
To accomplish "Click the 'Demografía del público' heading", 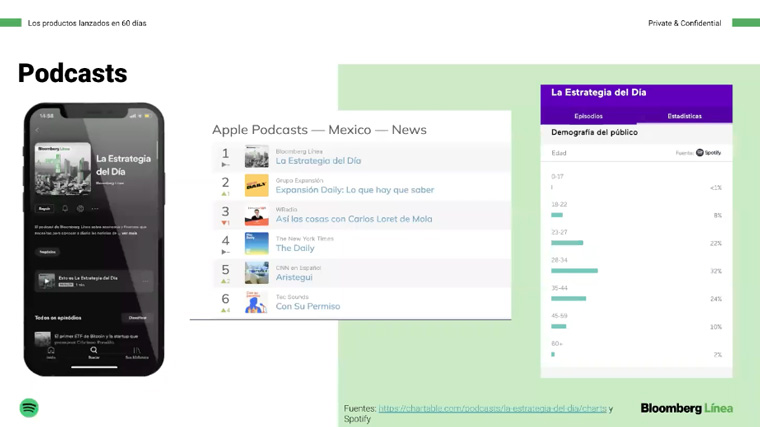I will pos(594,132).
